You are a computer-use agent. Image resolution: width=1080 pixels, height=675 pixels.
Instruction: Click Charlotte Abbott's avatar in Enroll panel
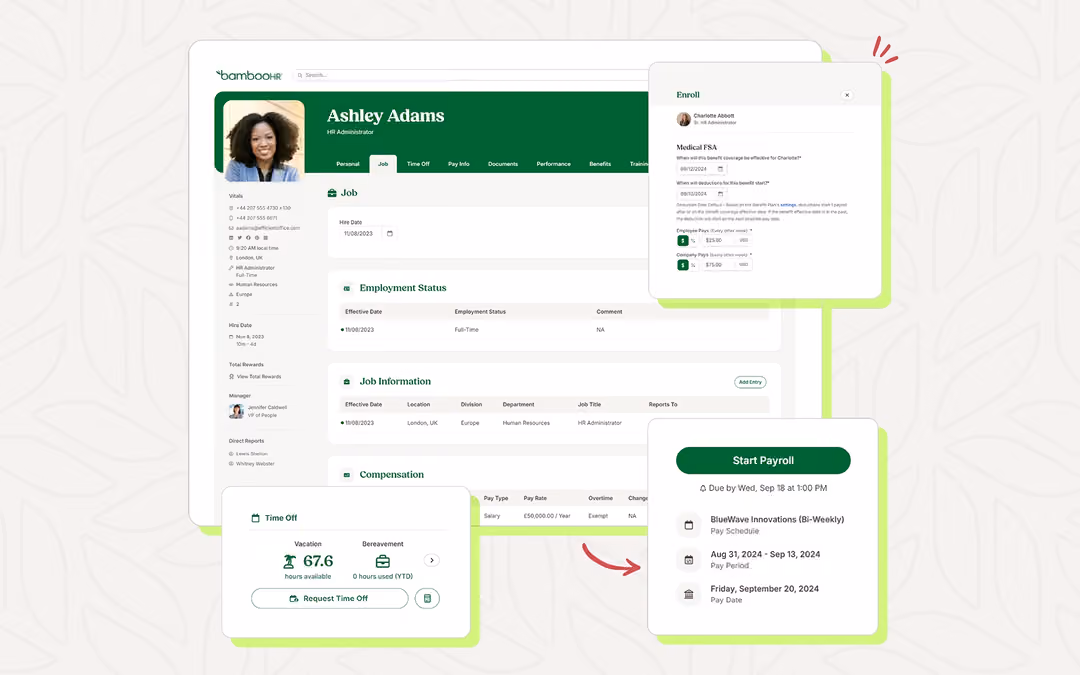click(683, 119)
